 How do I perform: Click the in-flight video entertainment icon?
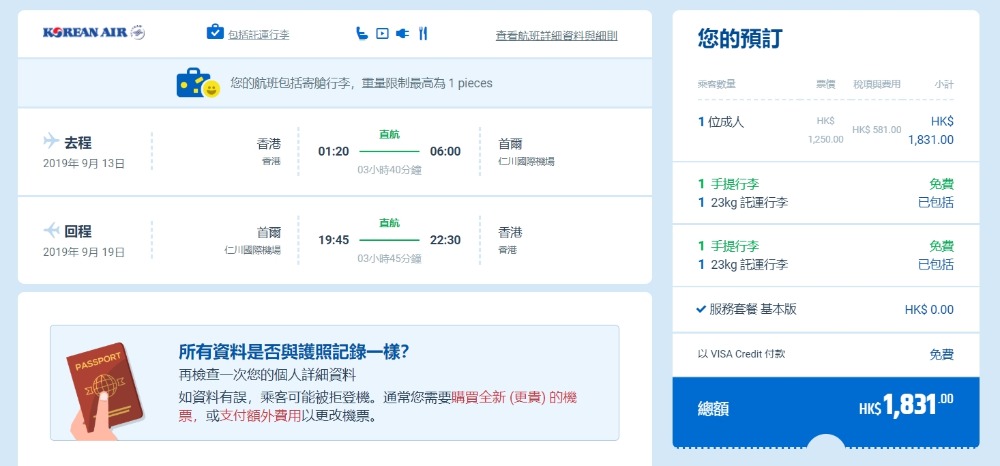(x=382, y=34)
